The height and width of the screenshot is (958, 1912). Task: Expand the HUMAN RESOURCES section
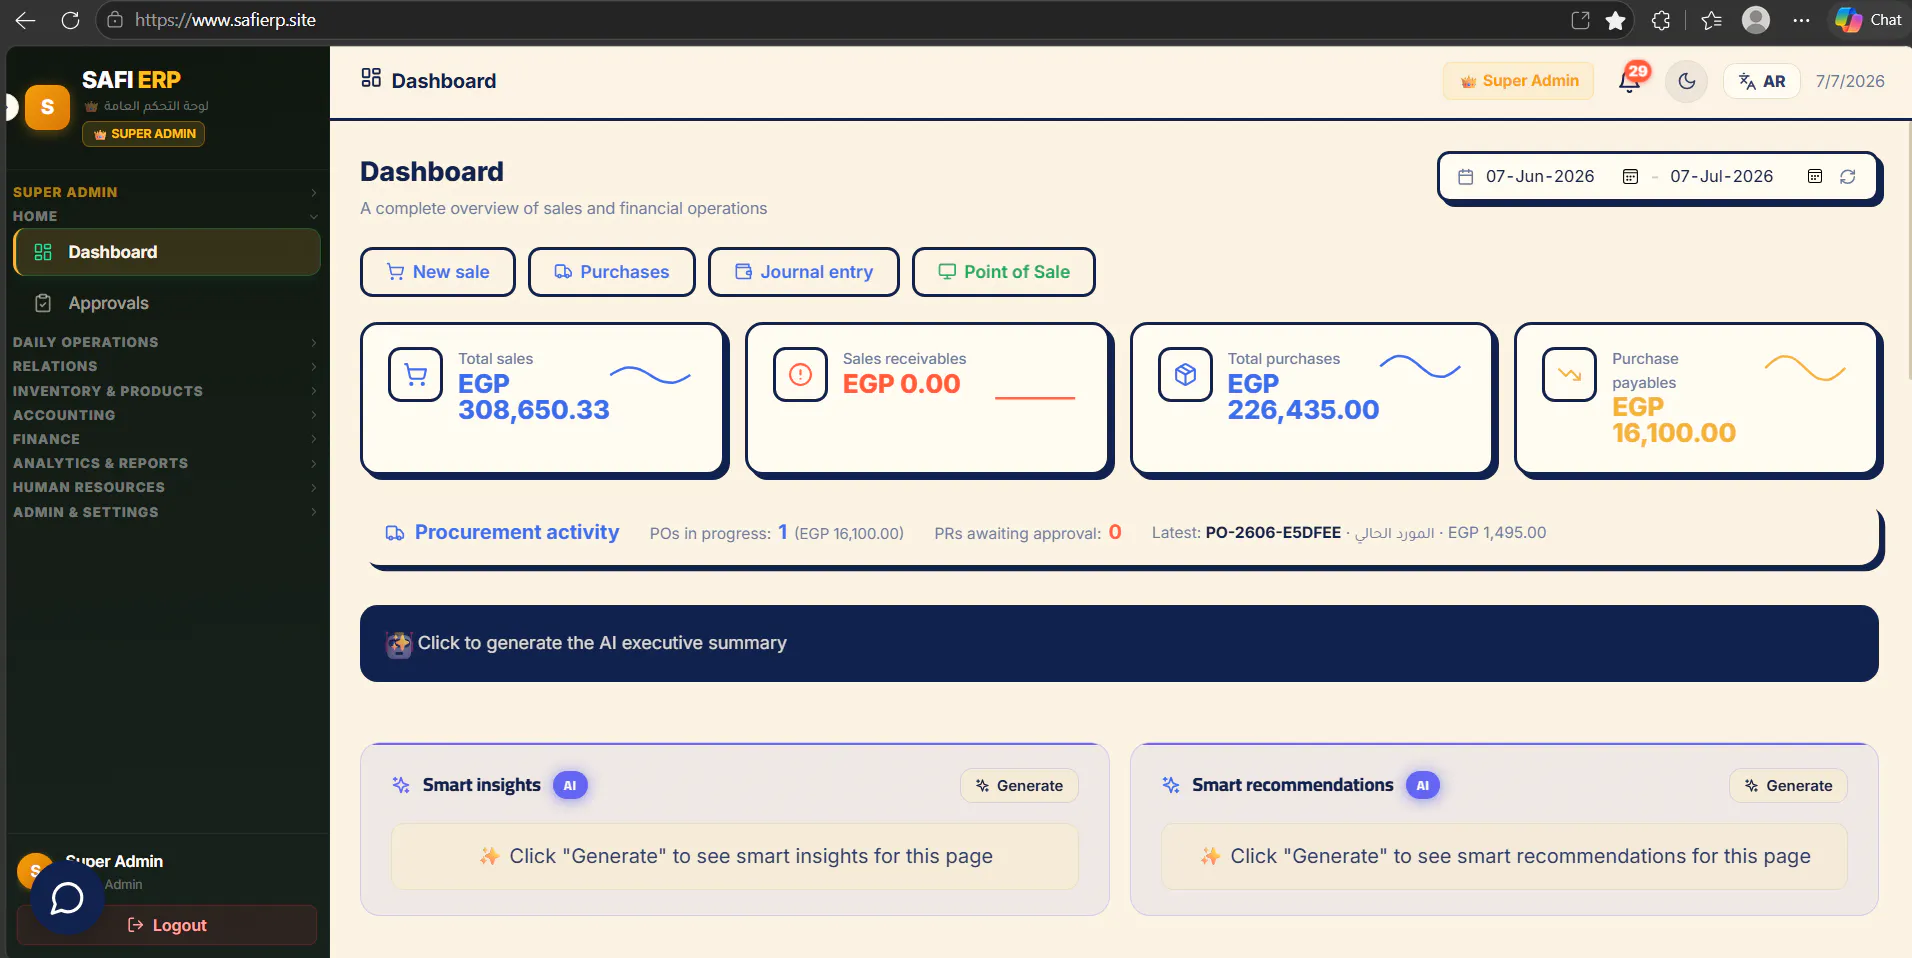165,487
